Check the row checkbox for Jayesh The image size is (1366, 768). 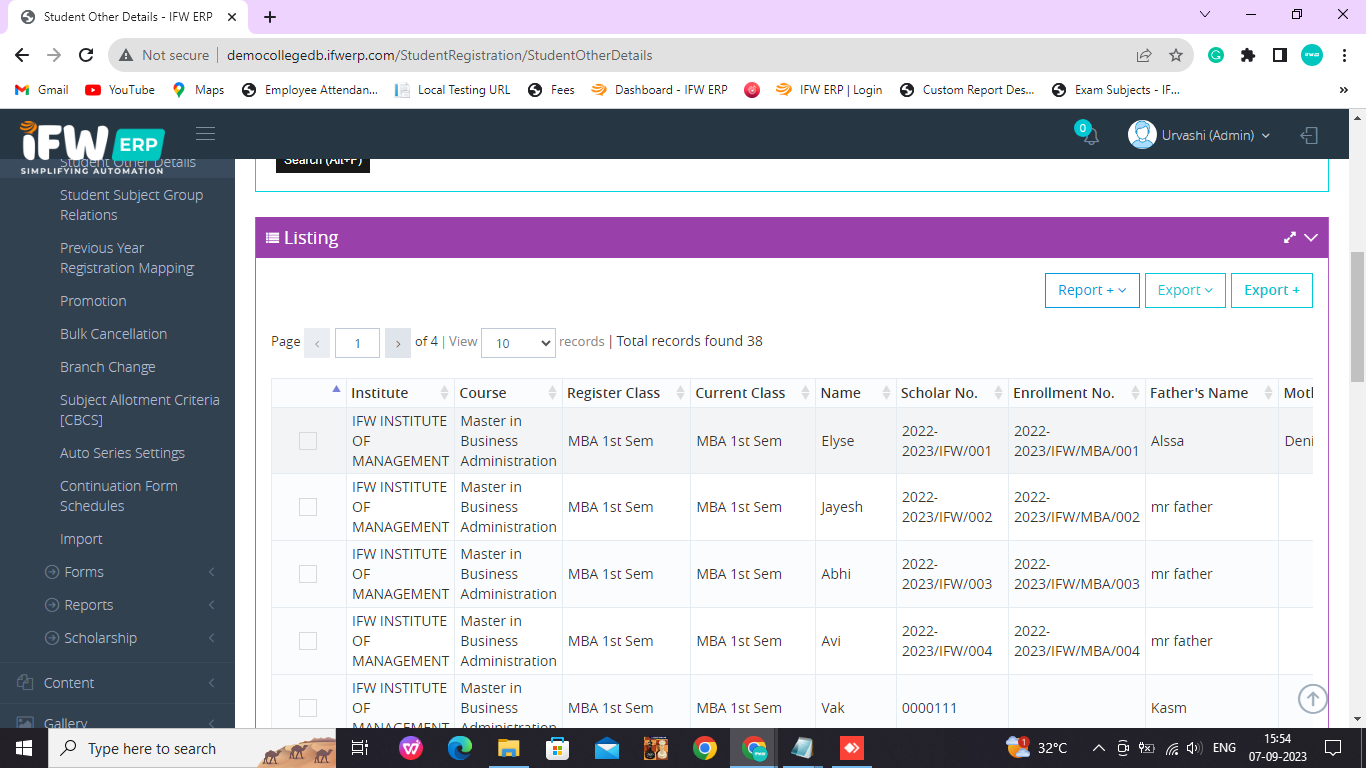coord(308,507)
